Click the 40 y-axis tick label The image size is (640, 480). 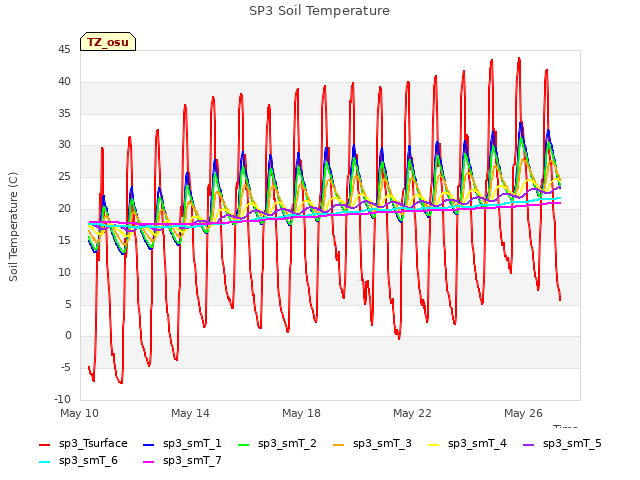[64, 82]
